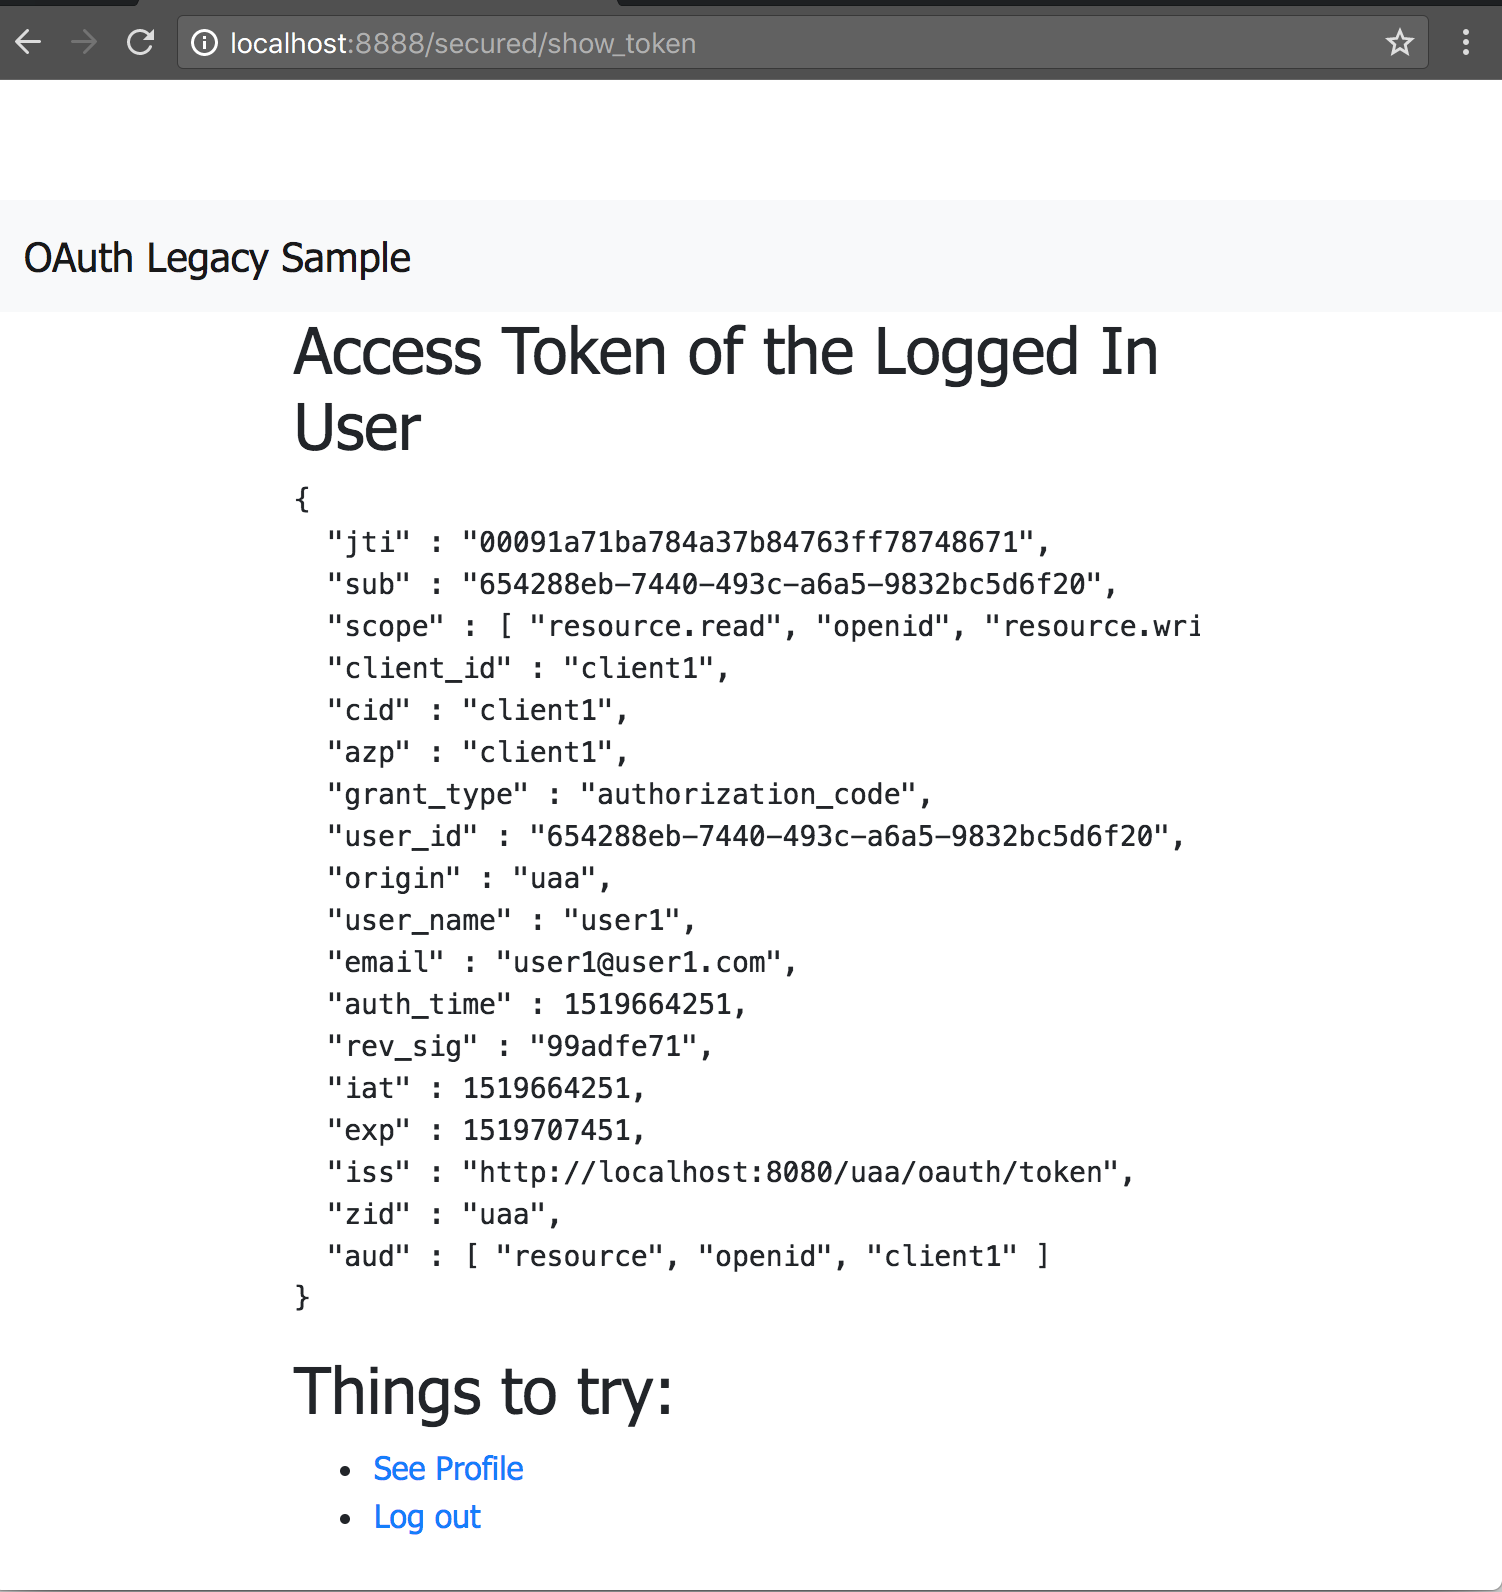
Task: Click the Access Token heading
Action: click(x=726, y=389)
